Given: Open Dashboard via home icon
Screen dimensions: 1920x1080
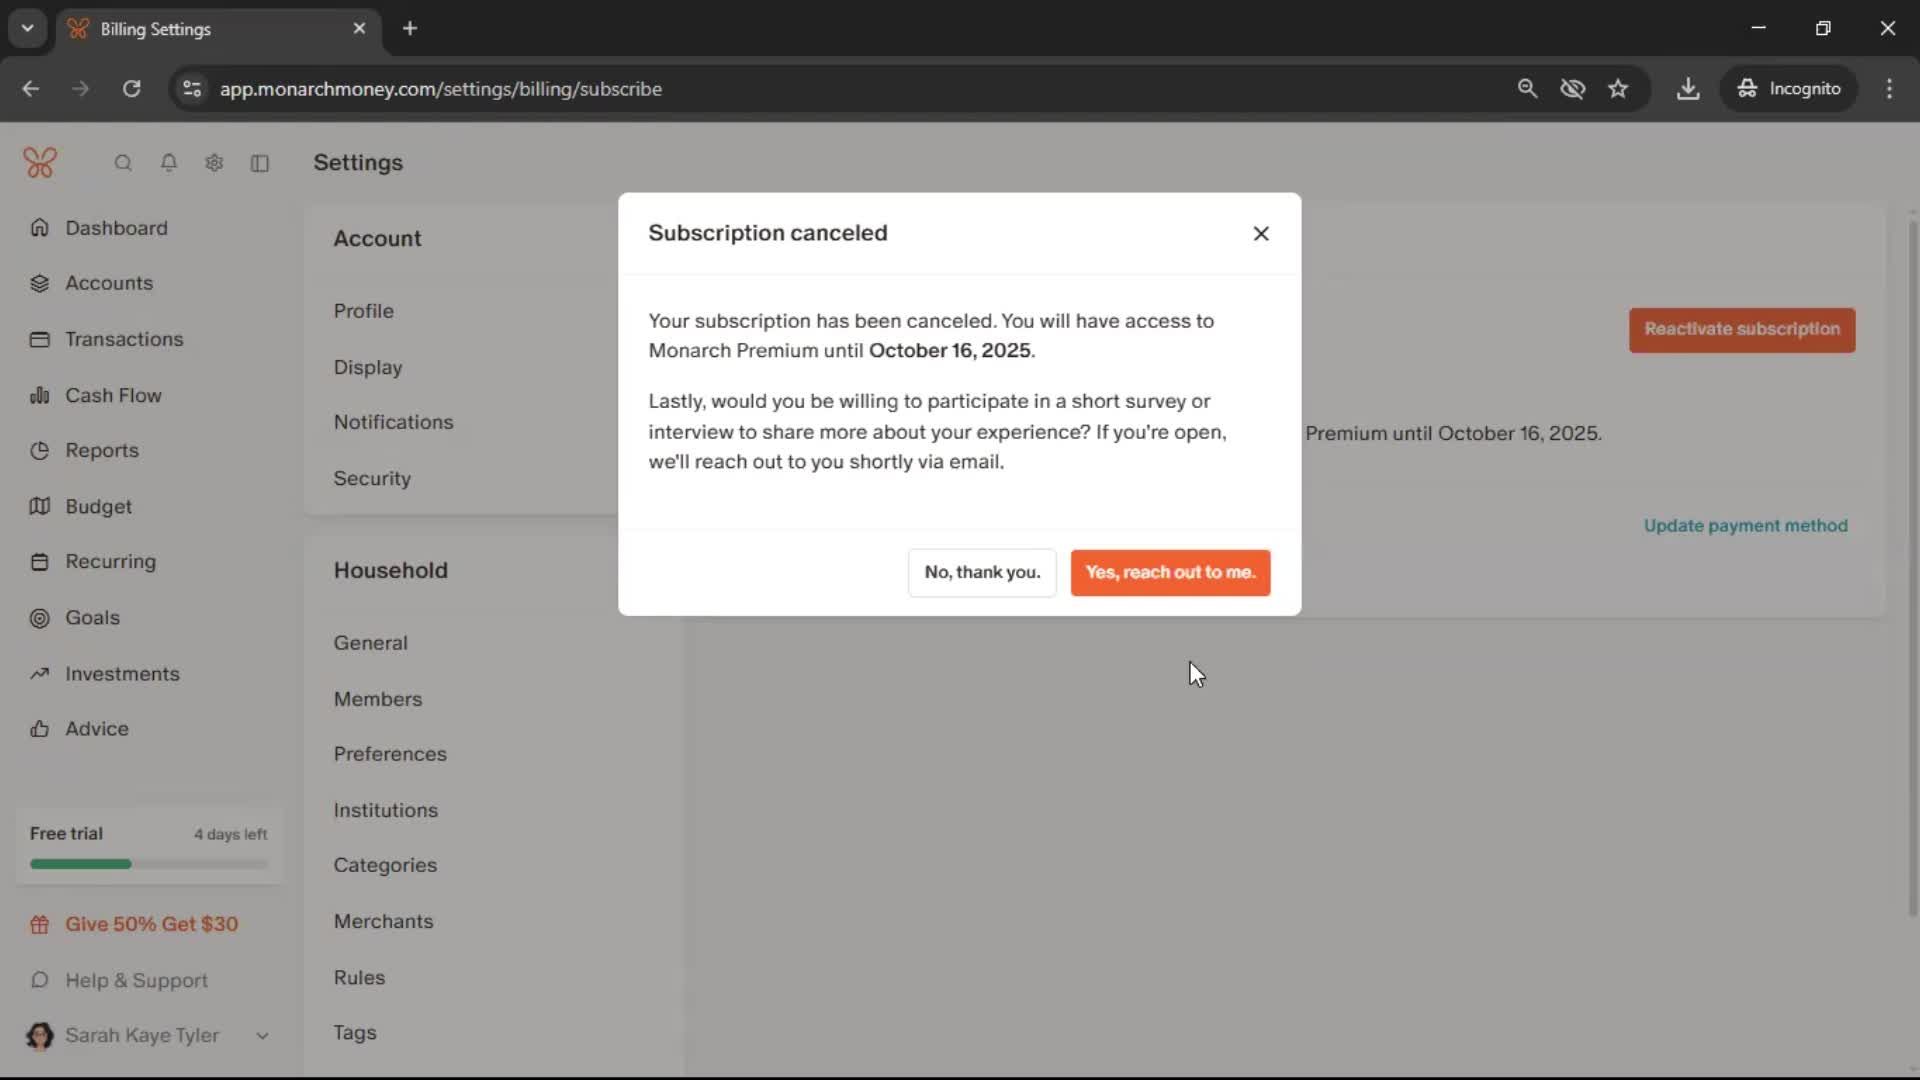Looking at the screenshot, I should click(x=40, y=228).
